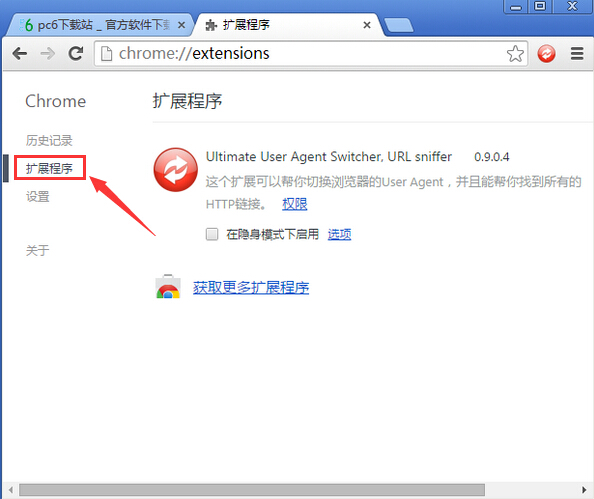Click the browser back arrow
Screen dimensions: 594x499
(x=20, y=53)
